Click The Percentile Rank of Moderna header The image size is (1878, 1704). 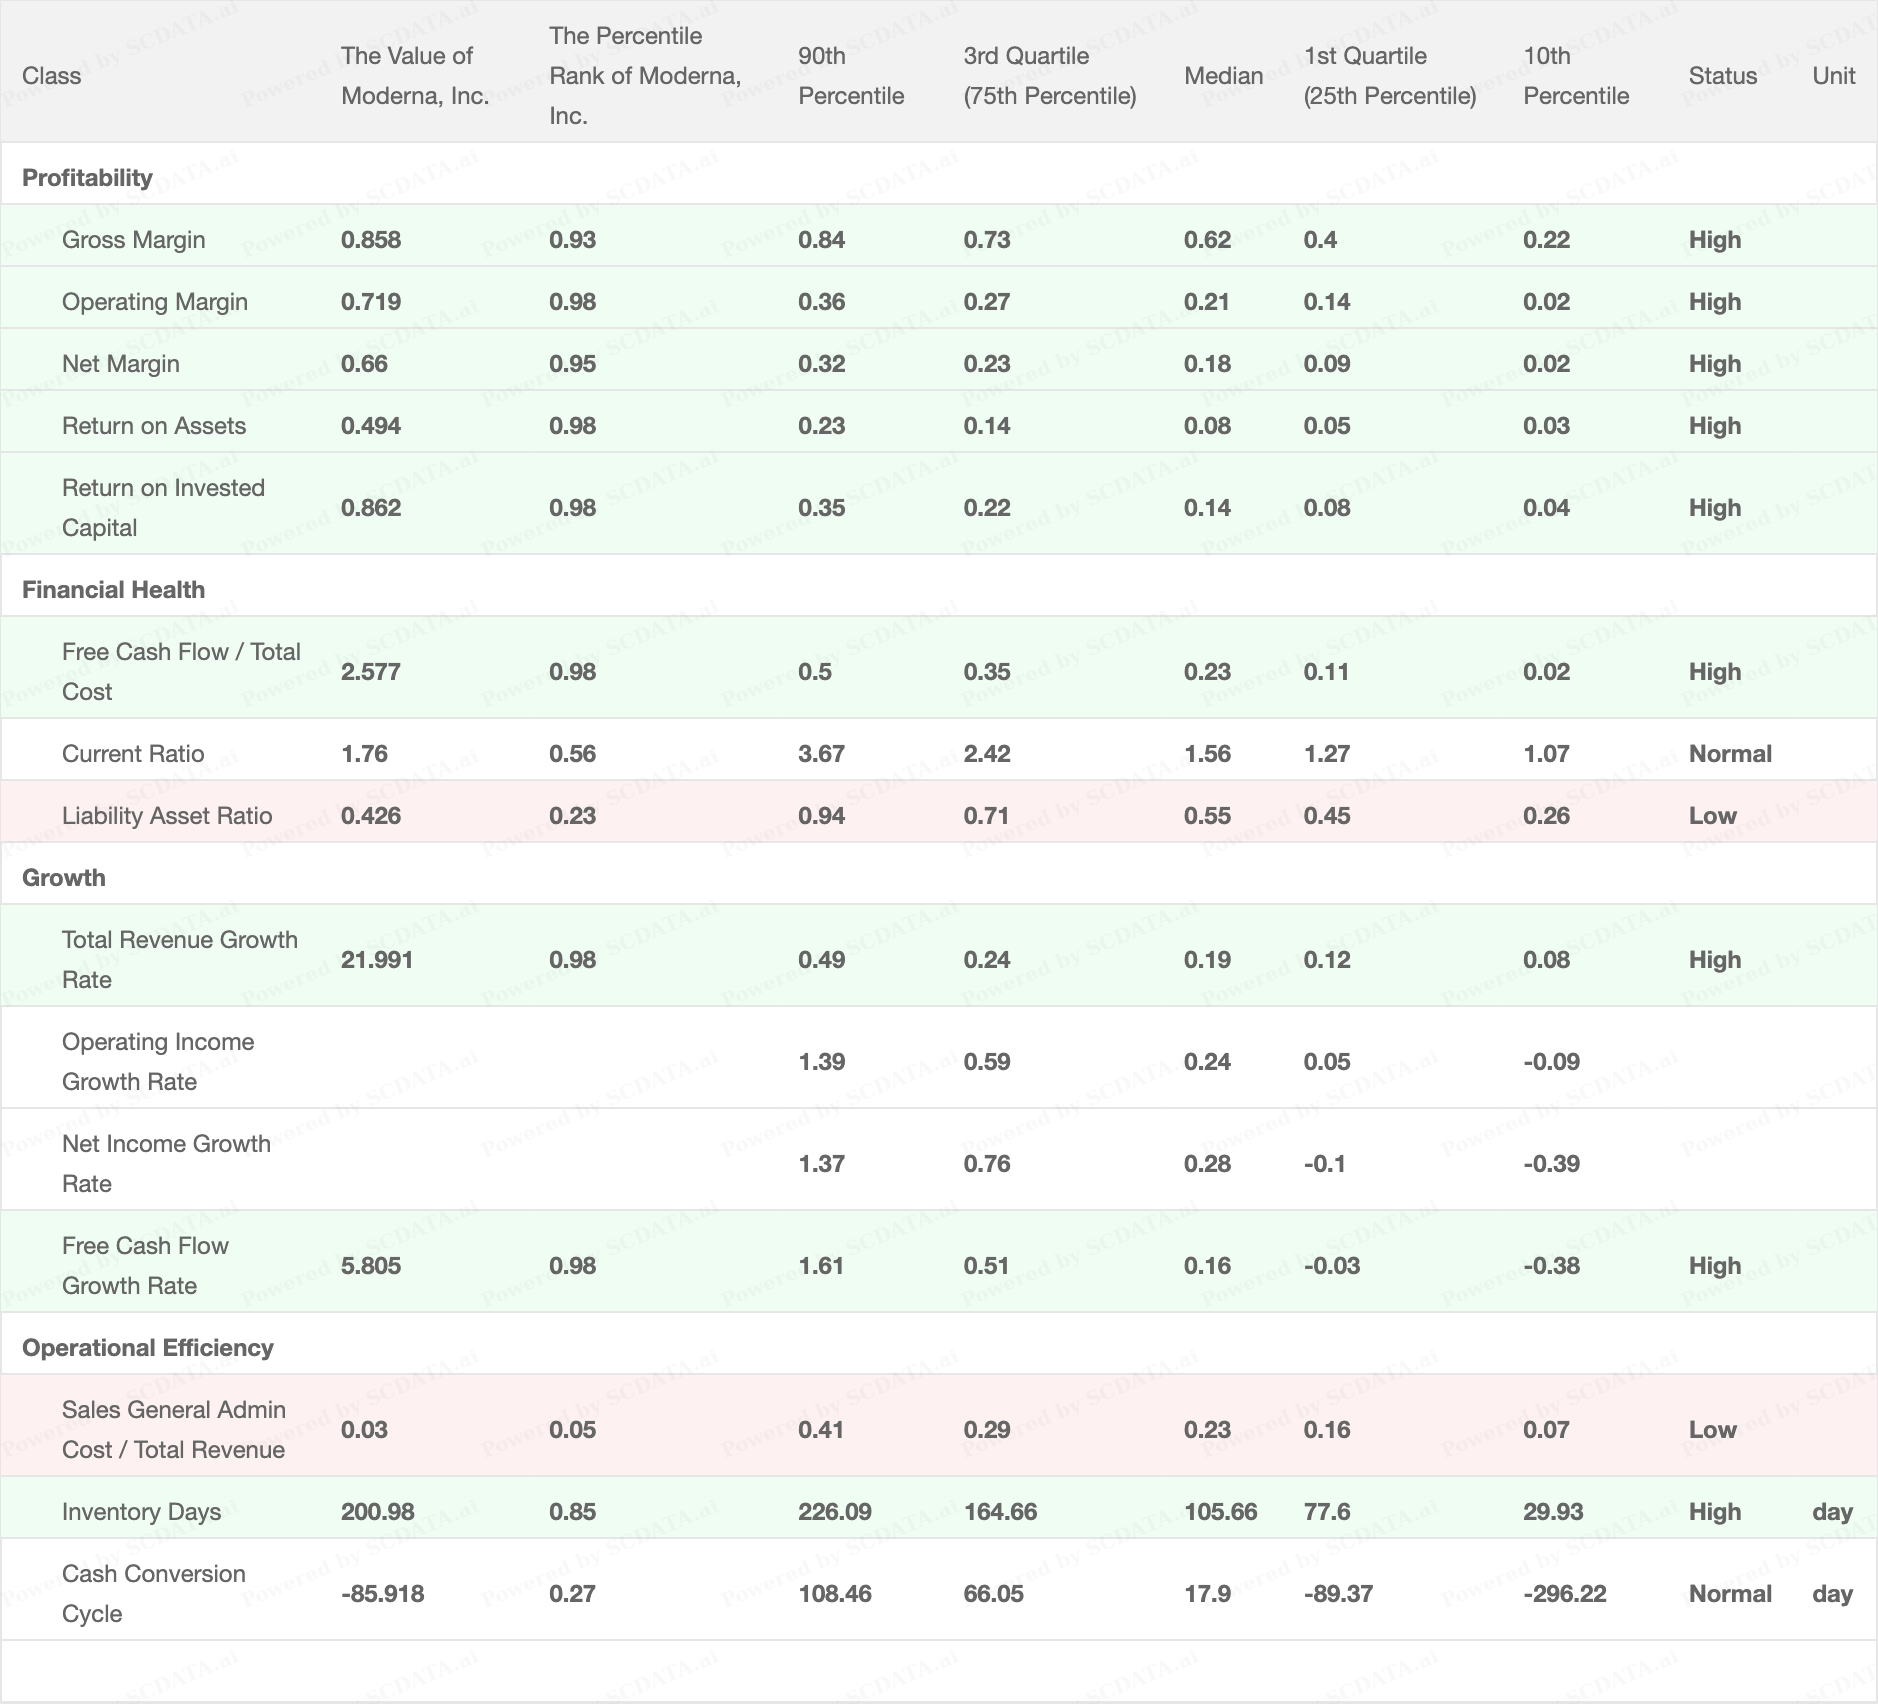pos(645,76)
